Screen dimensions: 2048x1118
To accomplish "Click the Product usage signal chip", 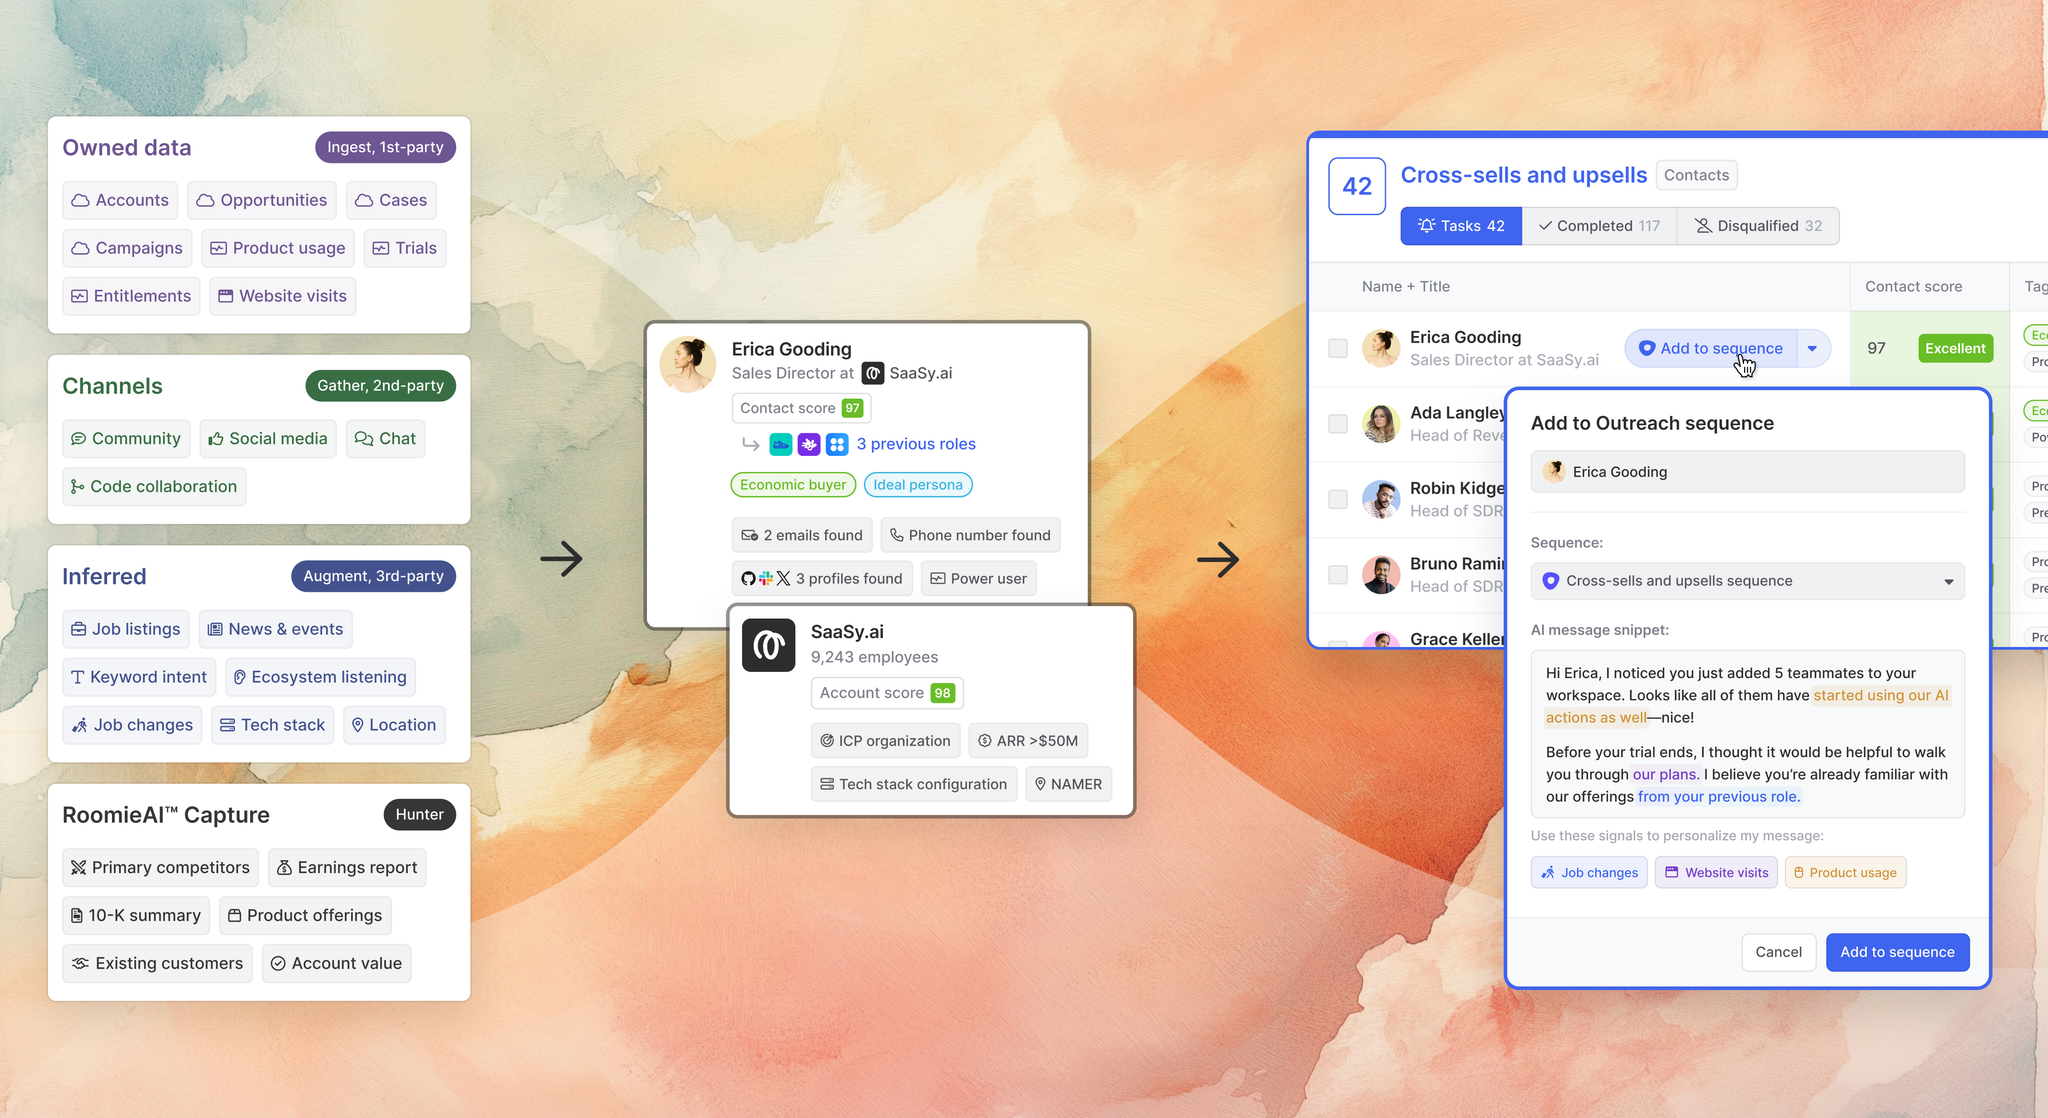I will [x=1845, y=872].
